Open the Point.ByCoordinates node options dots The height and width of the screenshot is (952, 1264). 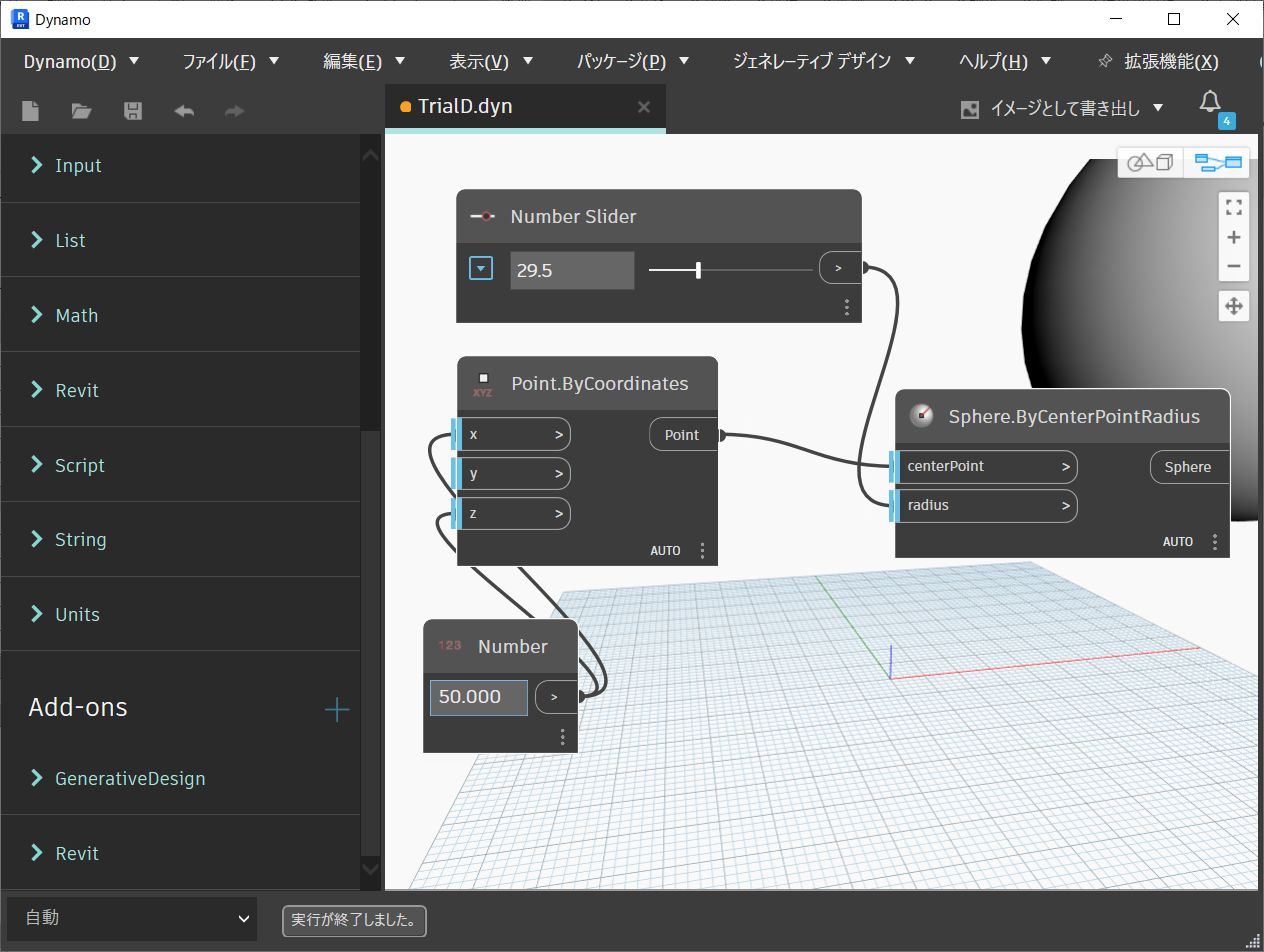703,551
